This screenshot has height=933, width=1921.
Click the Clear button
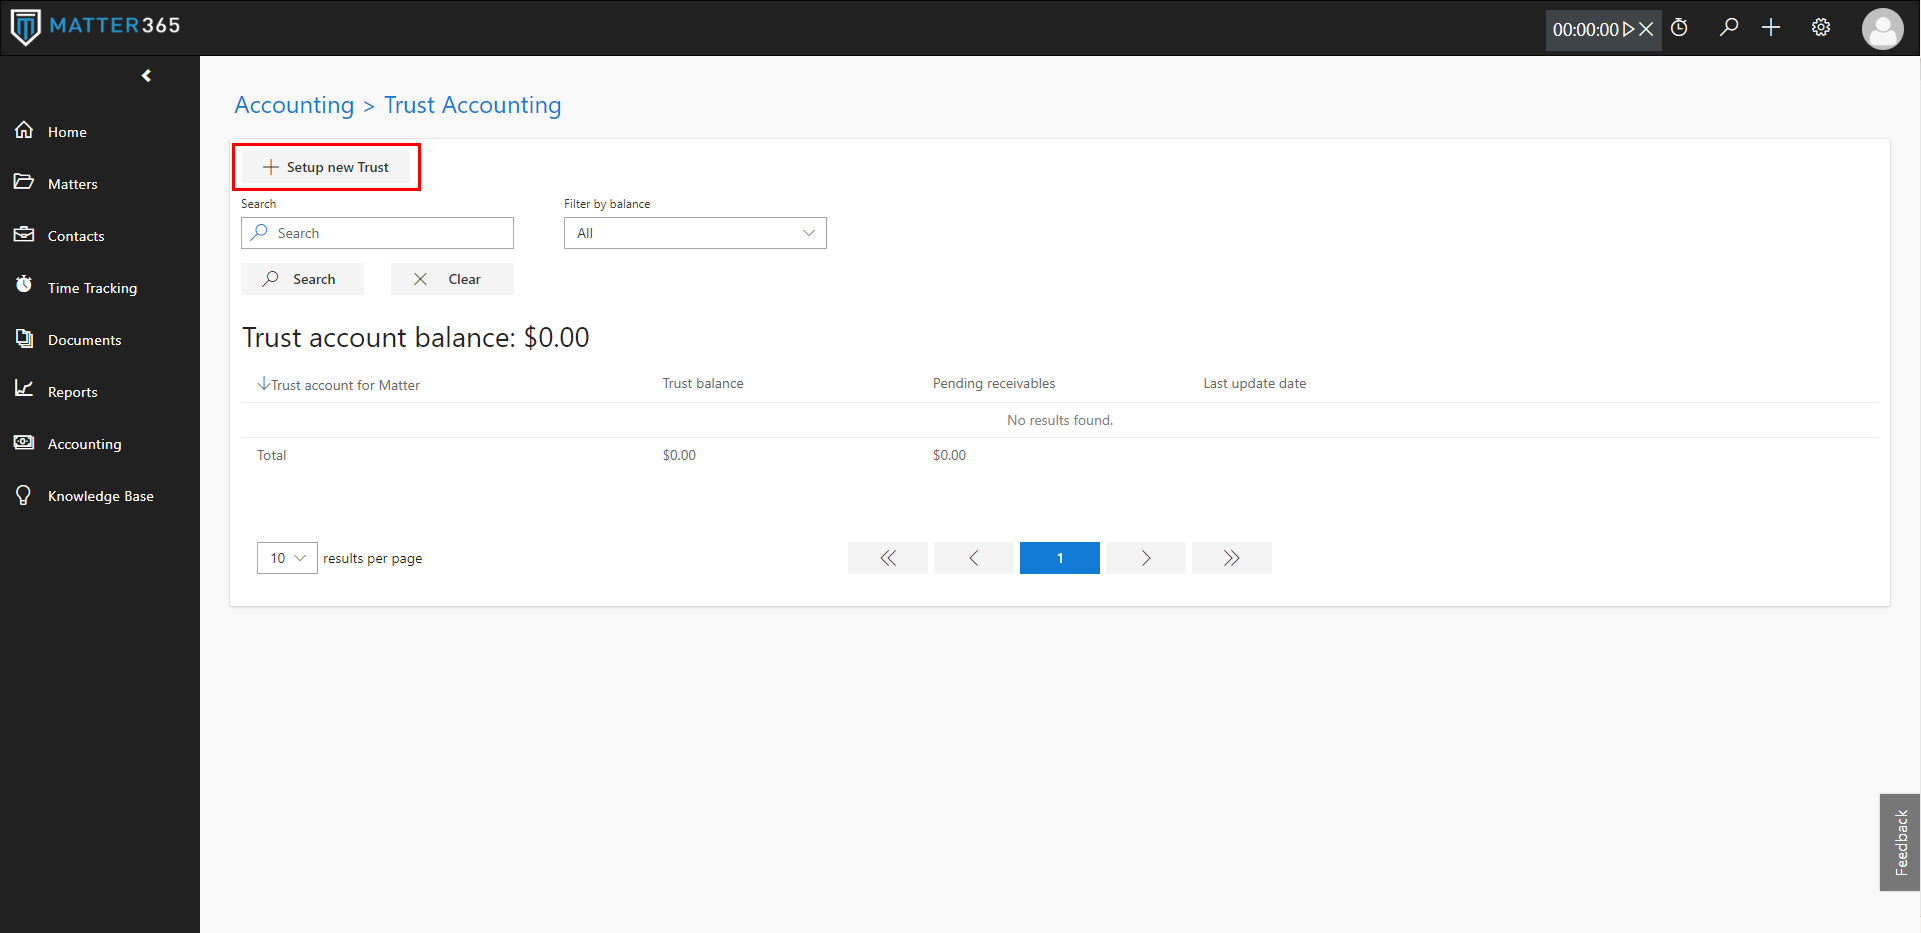tap(452, 279)
